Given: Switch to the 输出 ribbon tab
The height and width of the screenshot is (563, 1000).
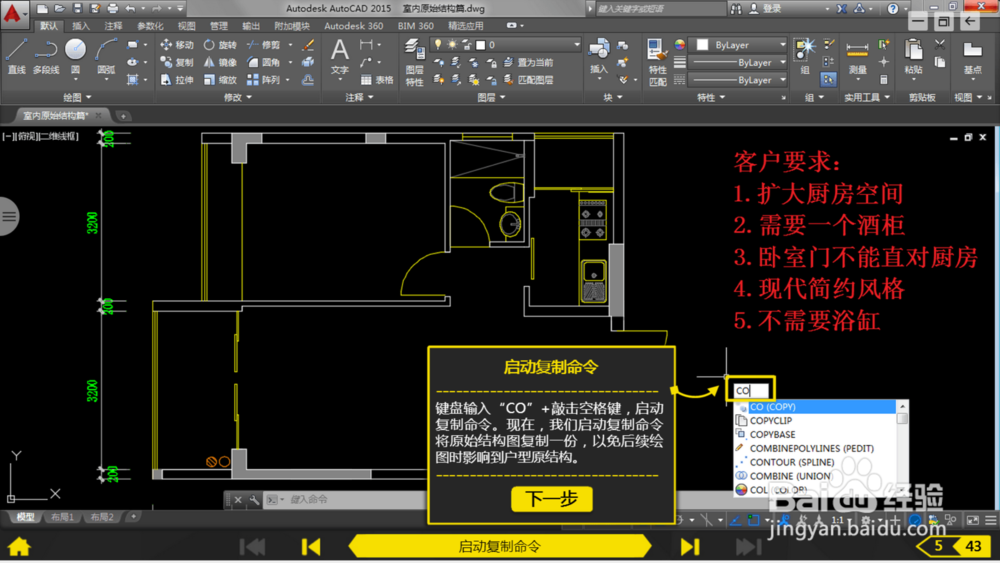Looking at the screenshot, I should click(251, 26).
